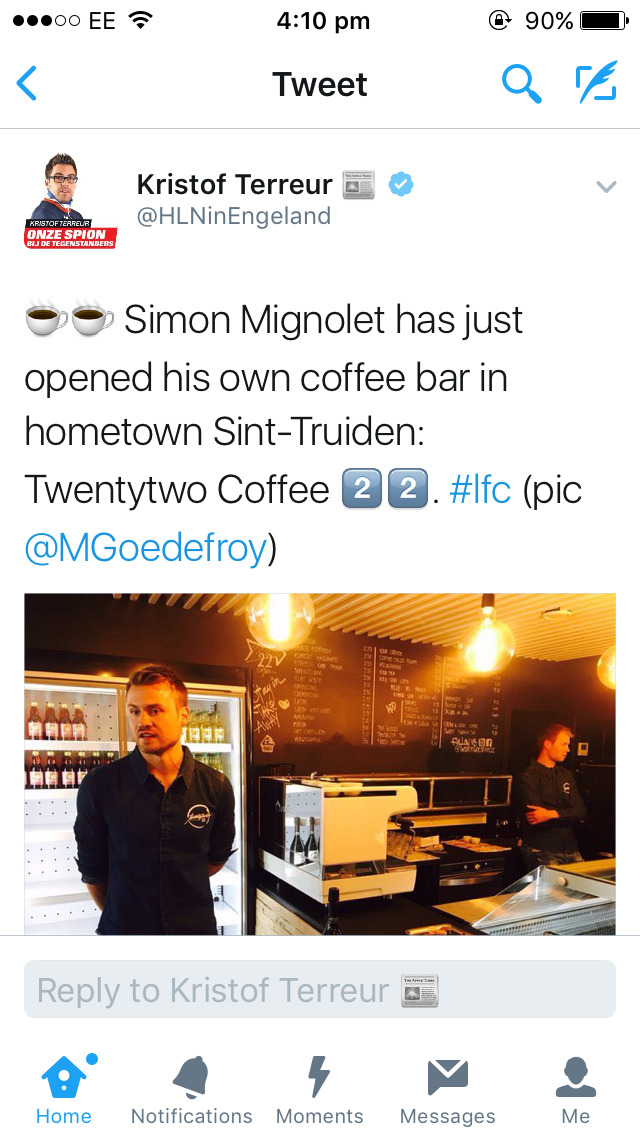
Task: Tap the Reply to Kristof Terreur field
Action: [x=320, y=989]
